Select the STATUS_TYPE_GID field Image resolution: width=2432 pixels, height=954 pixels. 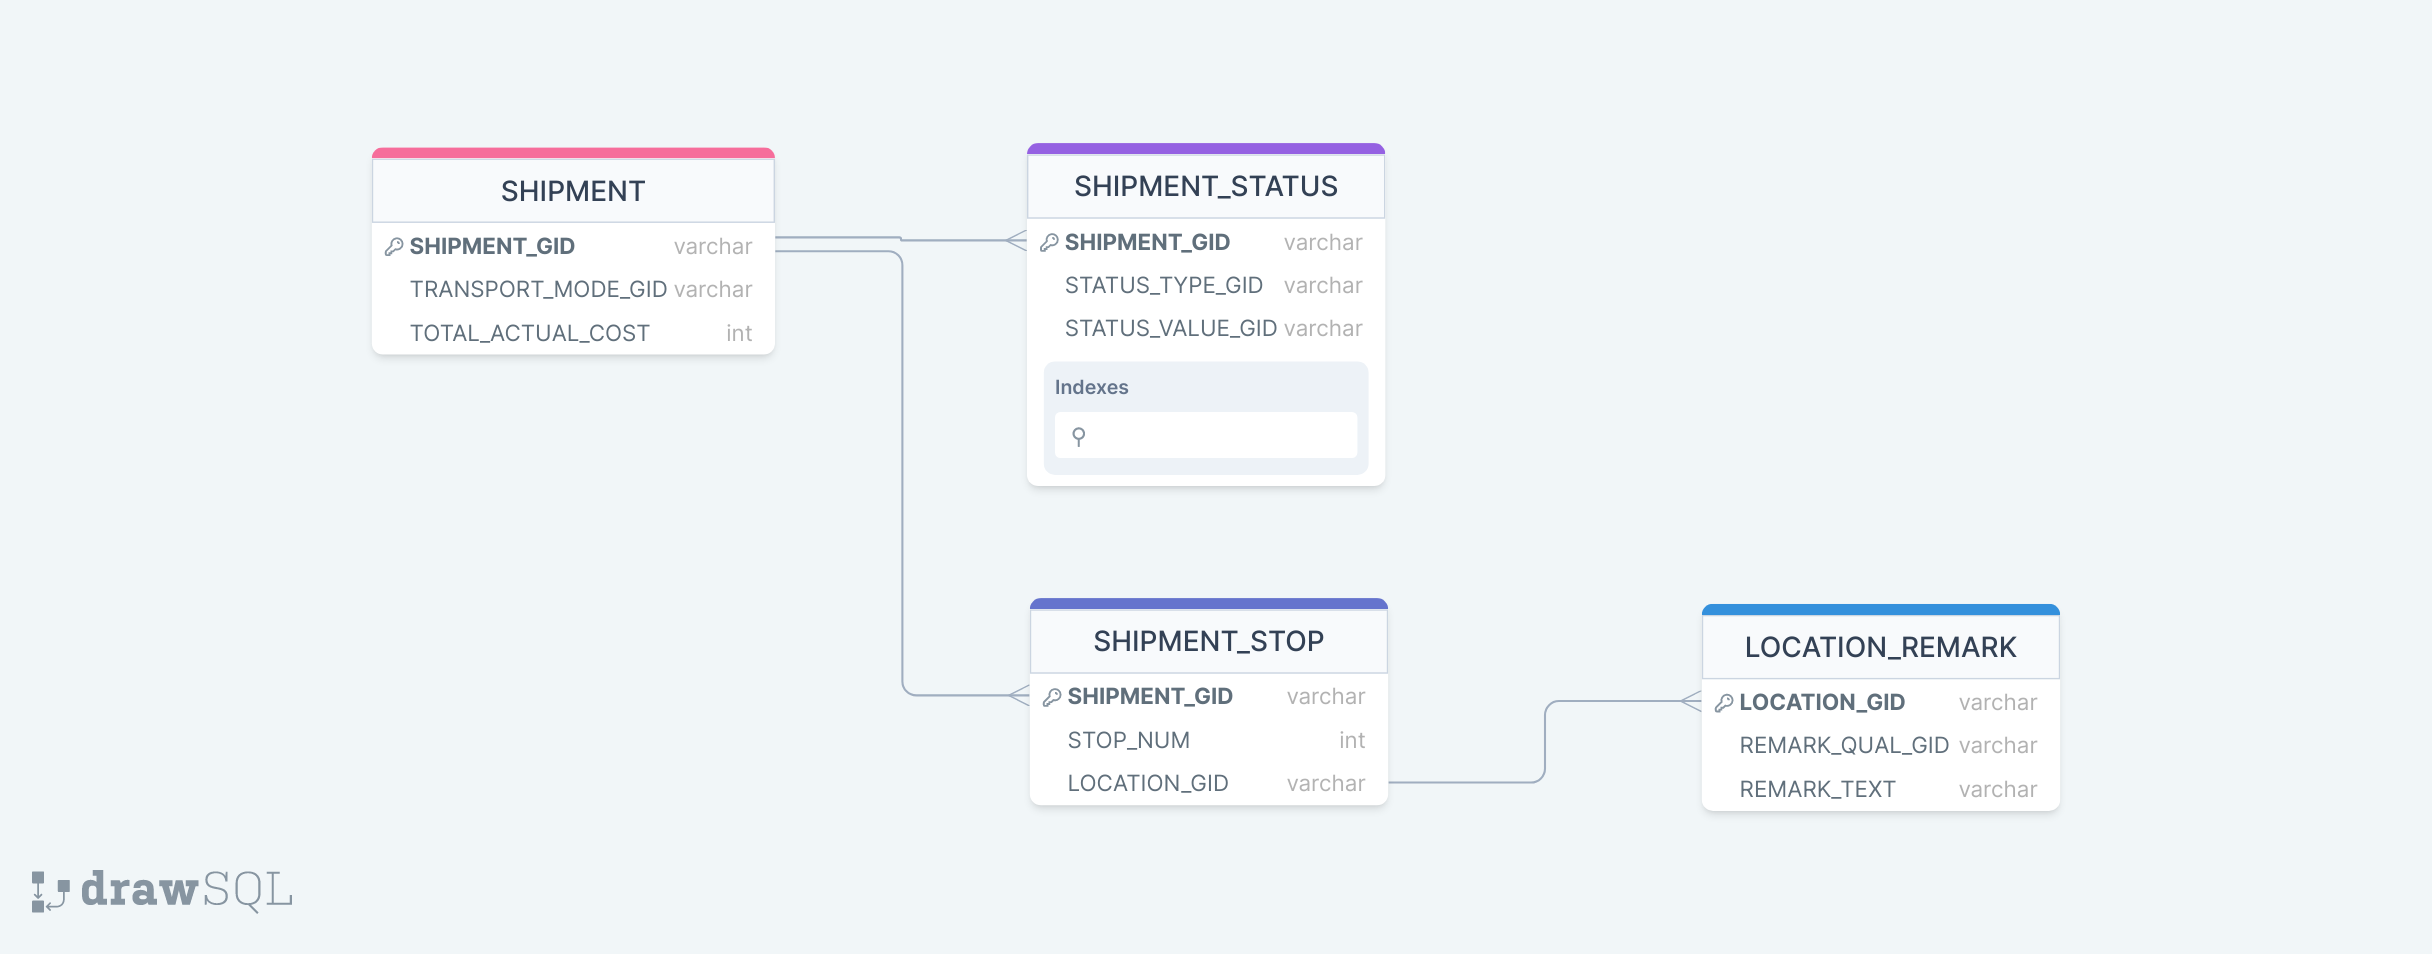(1164, 285)
